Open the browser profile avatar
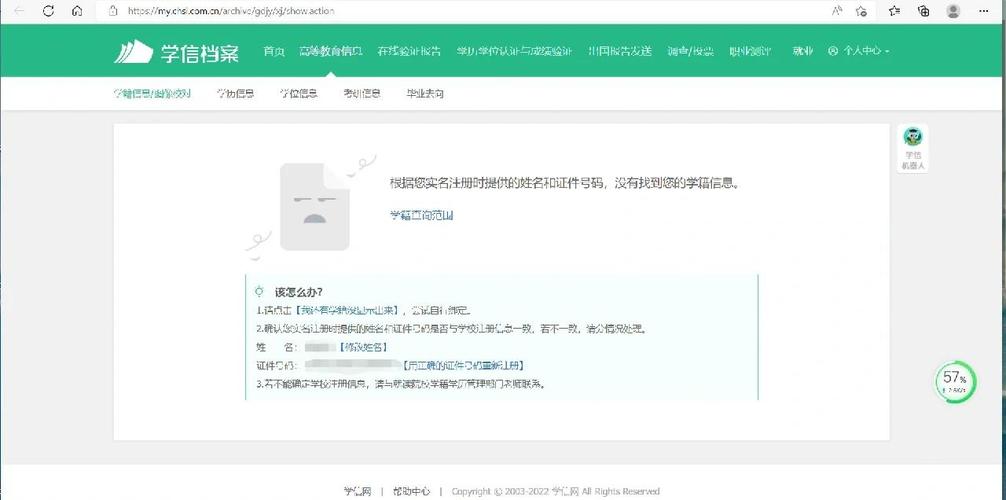1006x500 pixels. (x=953, y=11)
